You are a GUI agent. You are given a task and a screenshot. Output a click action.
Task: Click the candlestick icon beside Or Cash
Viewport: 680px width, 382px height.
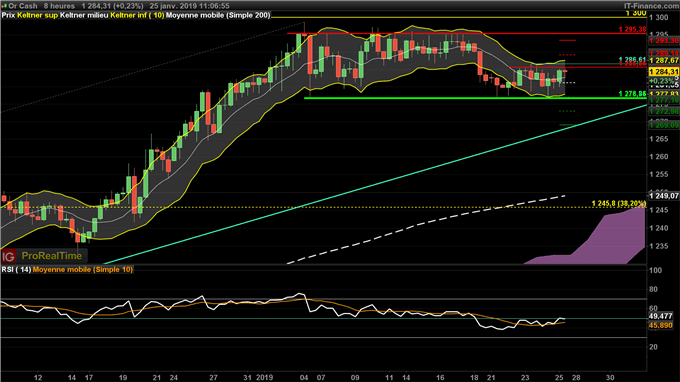(4, 6)
